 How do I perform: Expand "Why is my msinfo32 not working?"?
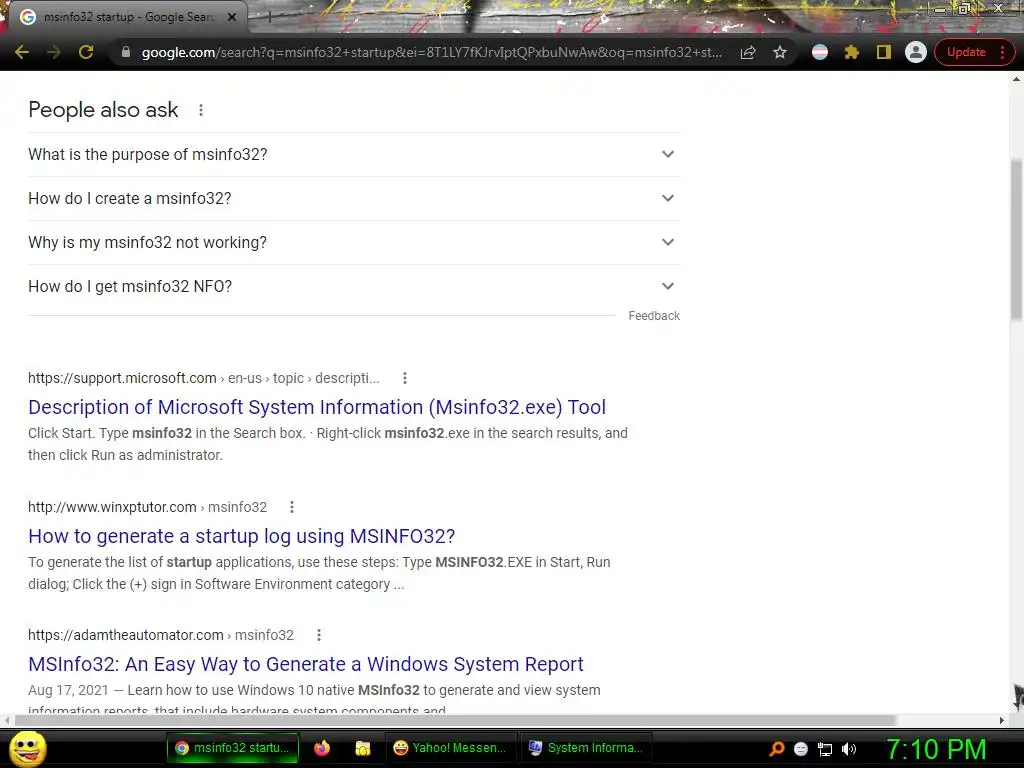coord(353,242)
